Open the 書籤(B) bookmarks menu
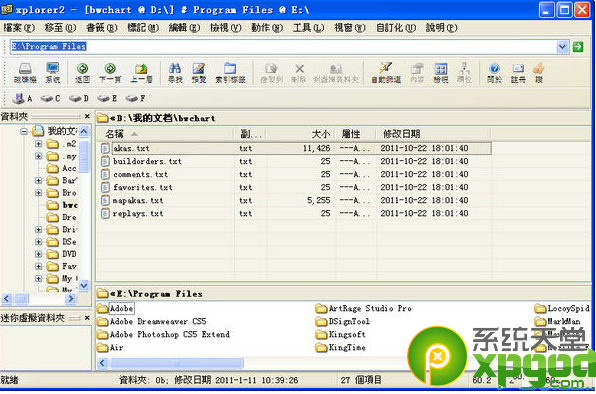This screenshot has width=596, height=394. pyautogui.click(x=101, y=28)
